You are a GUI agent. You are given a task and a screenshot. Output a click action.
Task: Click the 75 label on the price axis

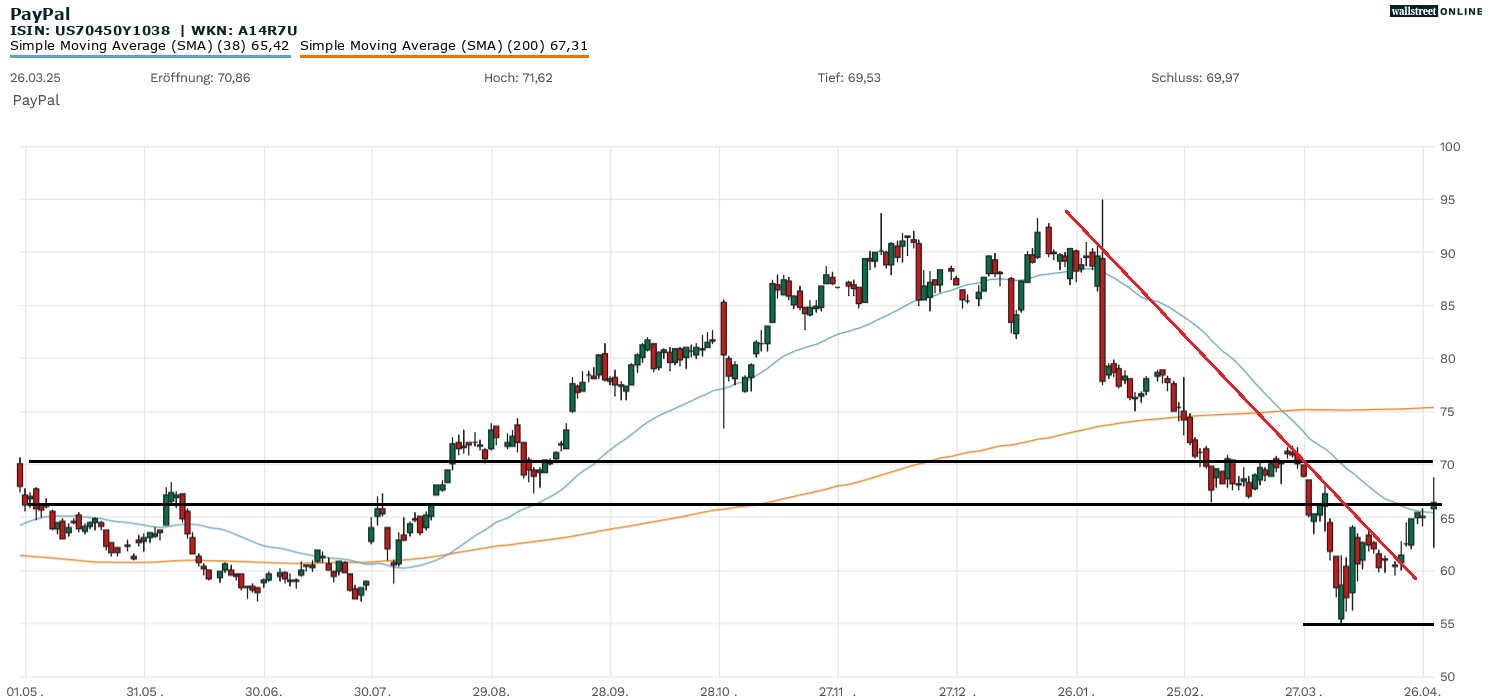tap(1447, 412)
